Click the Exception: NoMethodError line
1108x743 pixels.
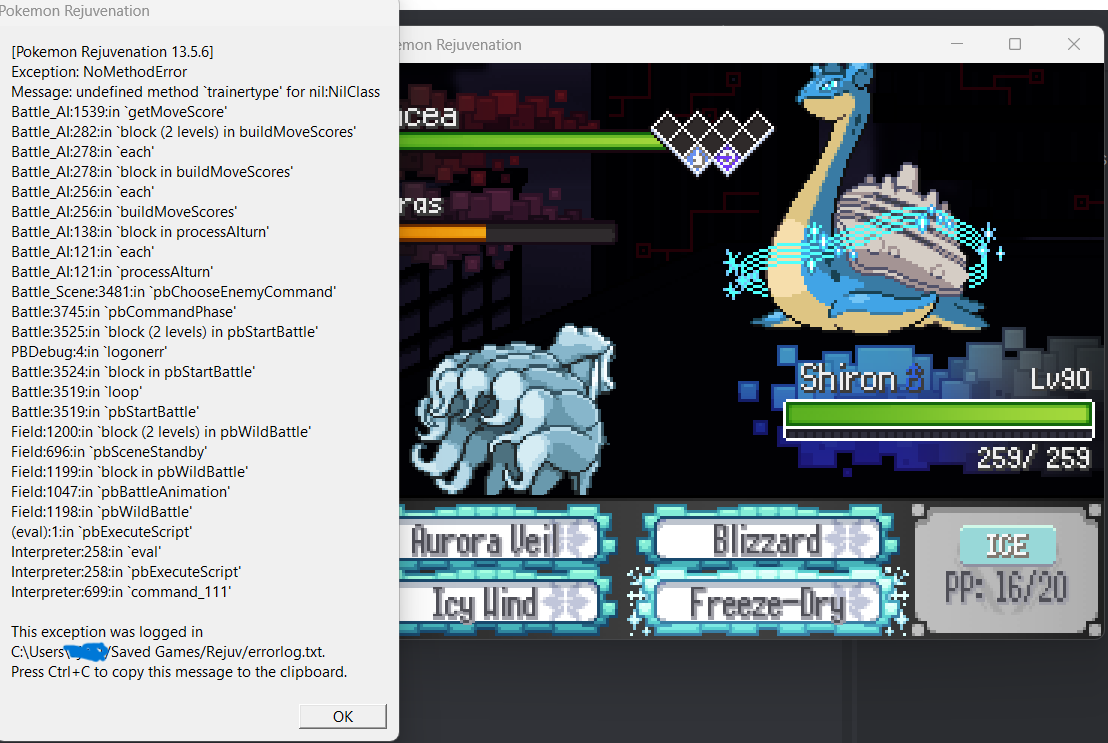click(99, 72)
